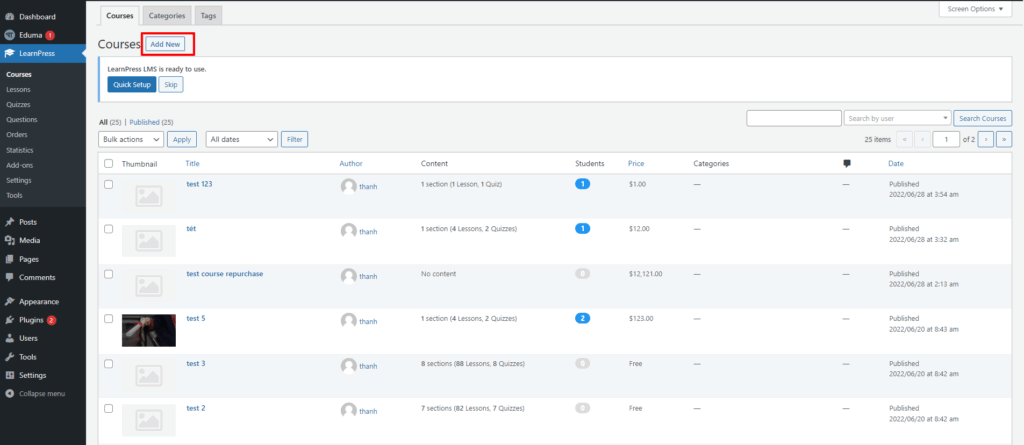Click the placeholder thumbnail for test 123
1024x445 pixels.
coord(149,195)
